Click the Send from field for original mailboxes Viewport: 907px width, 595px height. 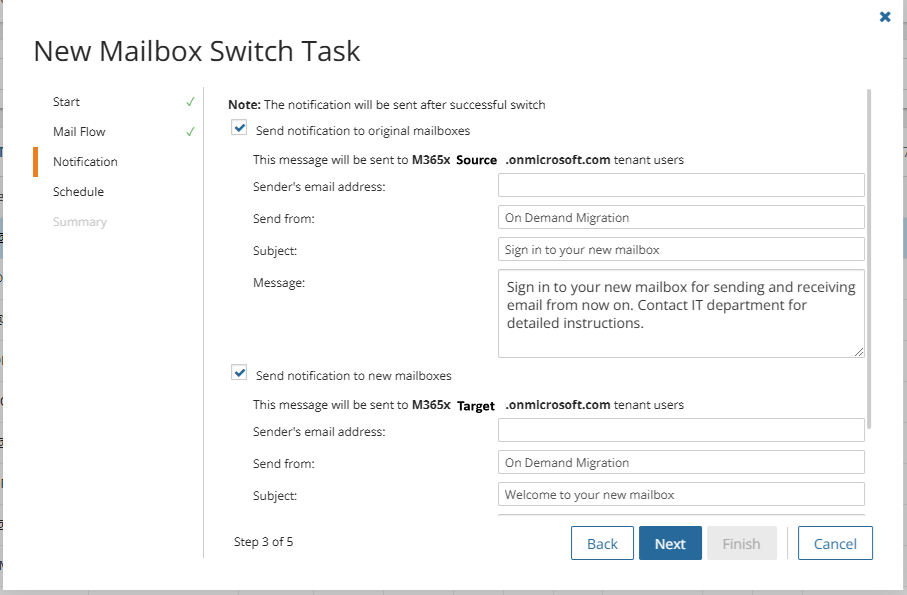tap(681, 217)
